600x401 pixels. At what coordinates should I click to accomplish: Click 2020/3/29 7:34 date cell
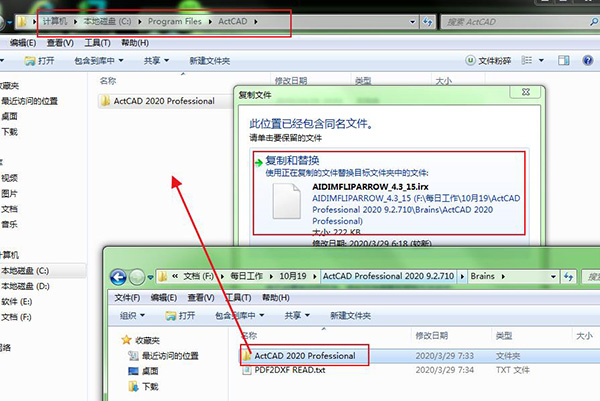point(445,370)
